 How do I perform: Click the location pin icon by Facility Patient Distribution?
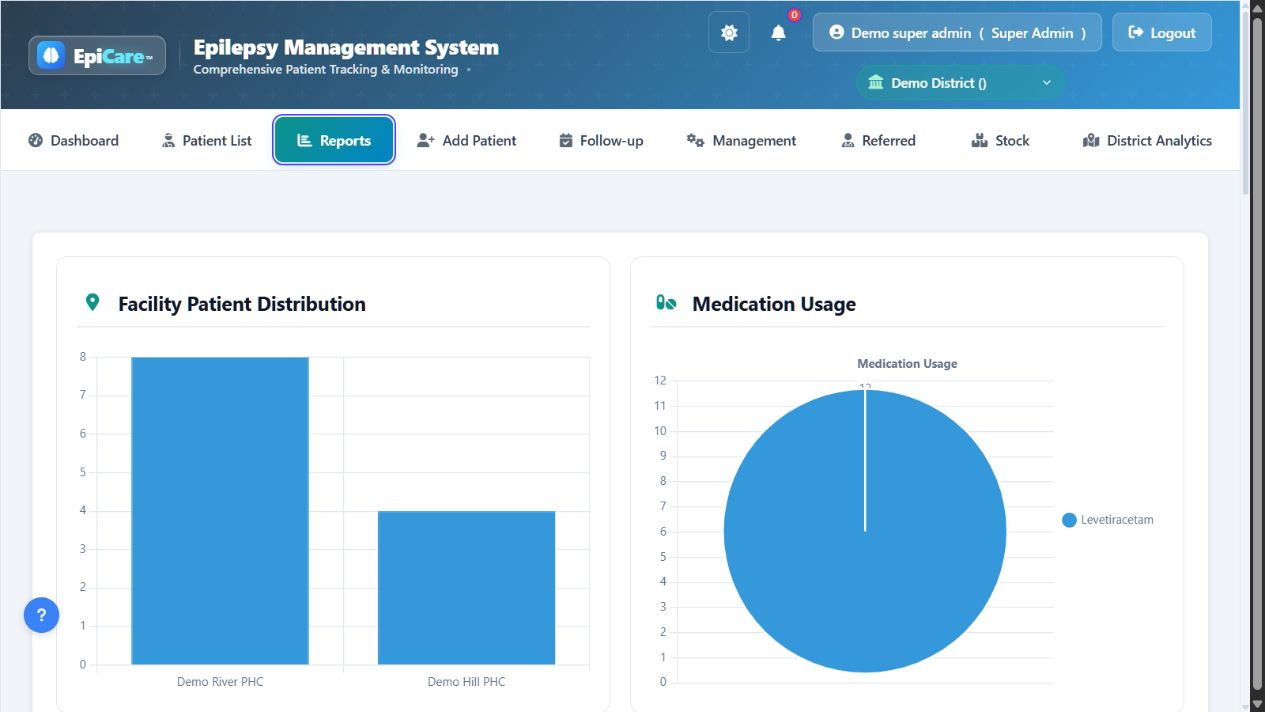[x=93, y=302]
